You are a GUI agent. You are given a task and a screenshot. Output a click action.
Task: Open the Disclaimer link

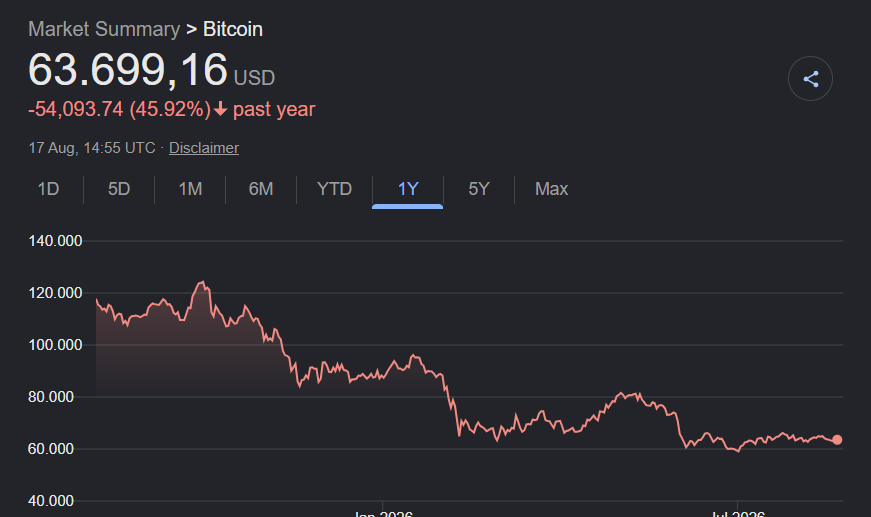(204, 148)
